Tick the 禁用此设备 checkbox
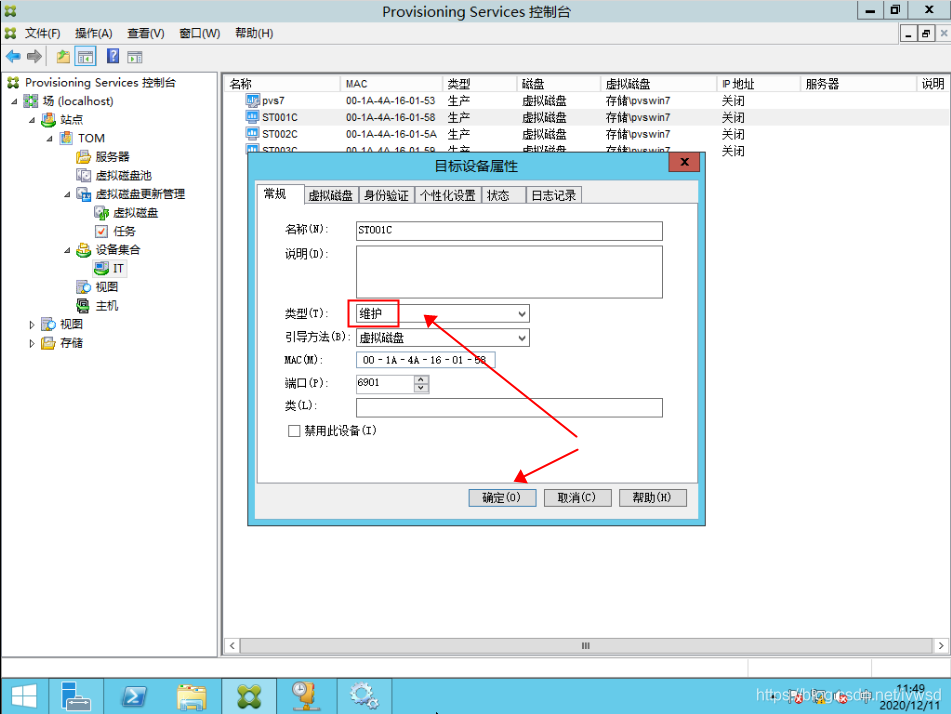Screen dimensions: 951x714 [x=294, y=431]
